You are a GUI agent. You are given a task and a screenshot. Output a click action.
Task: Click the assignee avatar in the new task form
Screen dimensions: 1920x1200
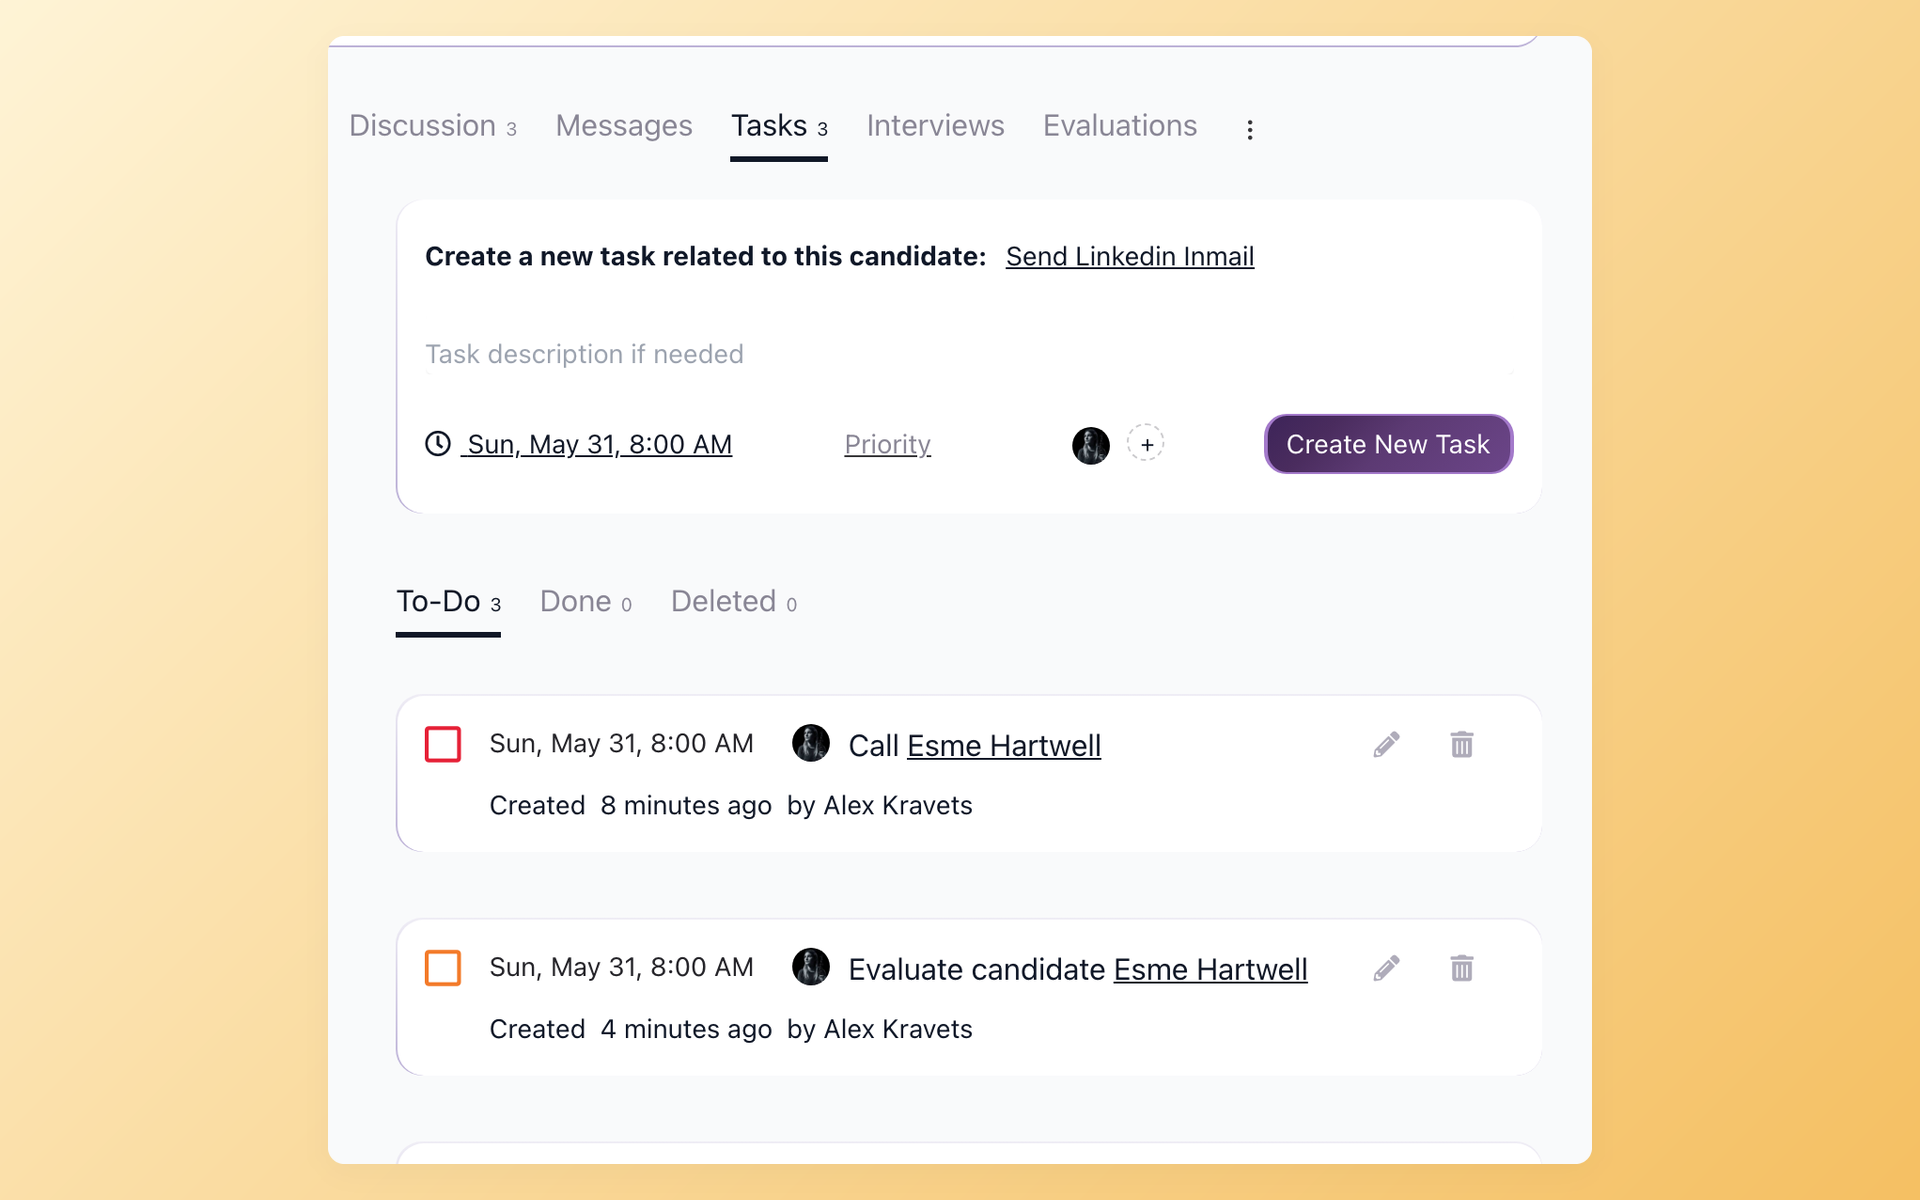pos(1091,445)
